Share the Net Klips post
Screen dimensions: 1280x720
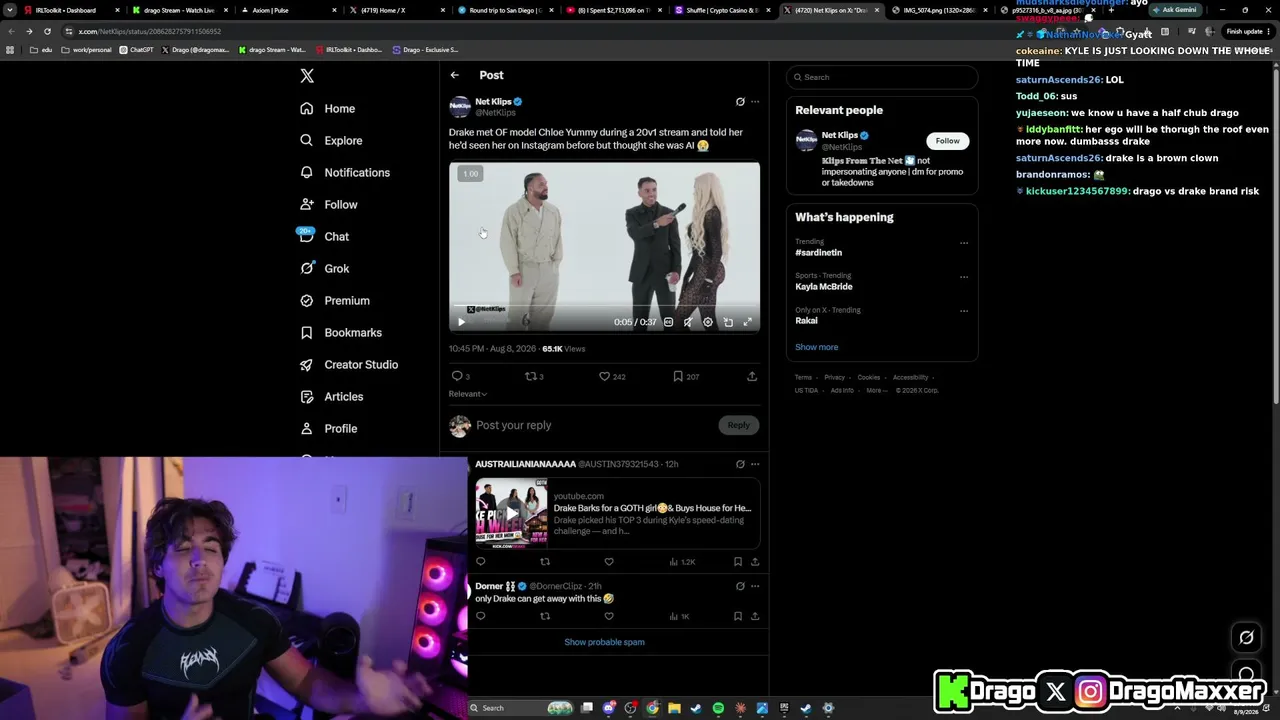(752, 376)
